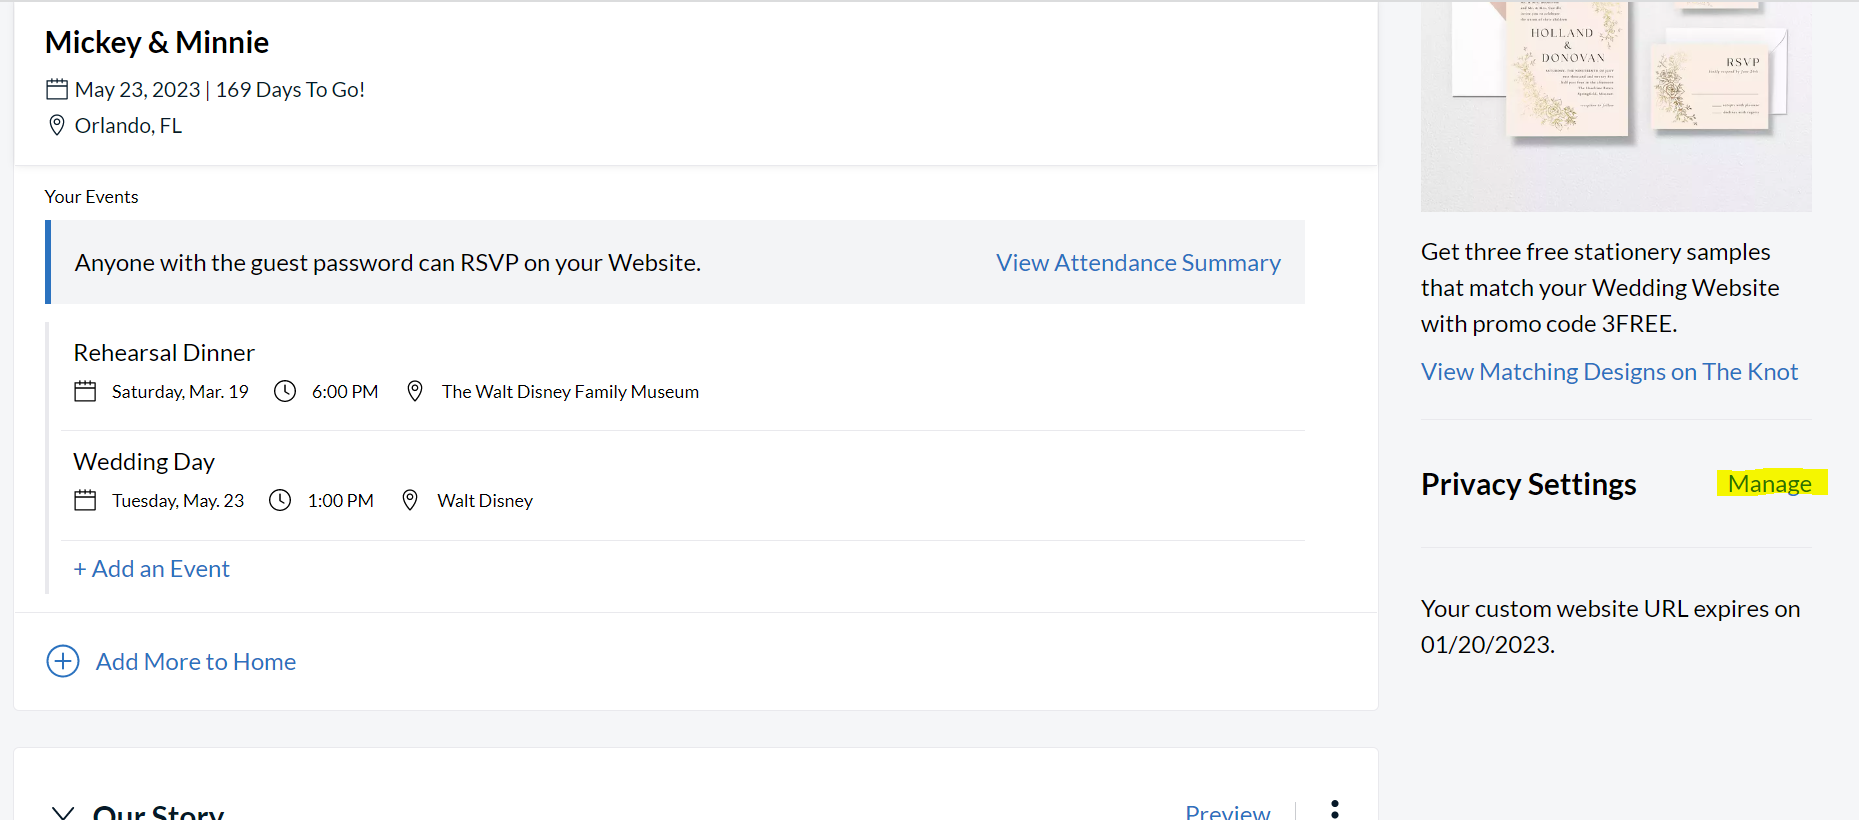Click the stationery samples invitation image
The width and height of the screenshot is (1859, 820).
click(1615, 105)
